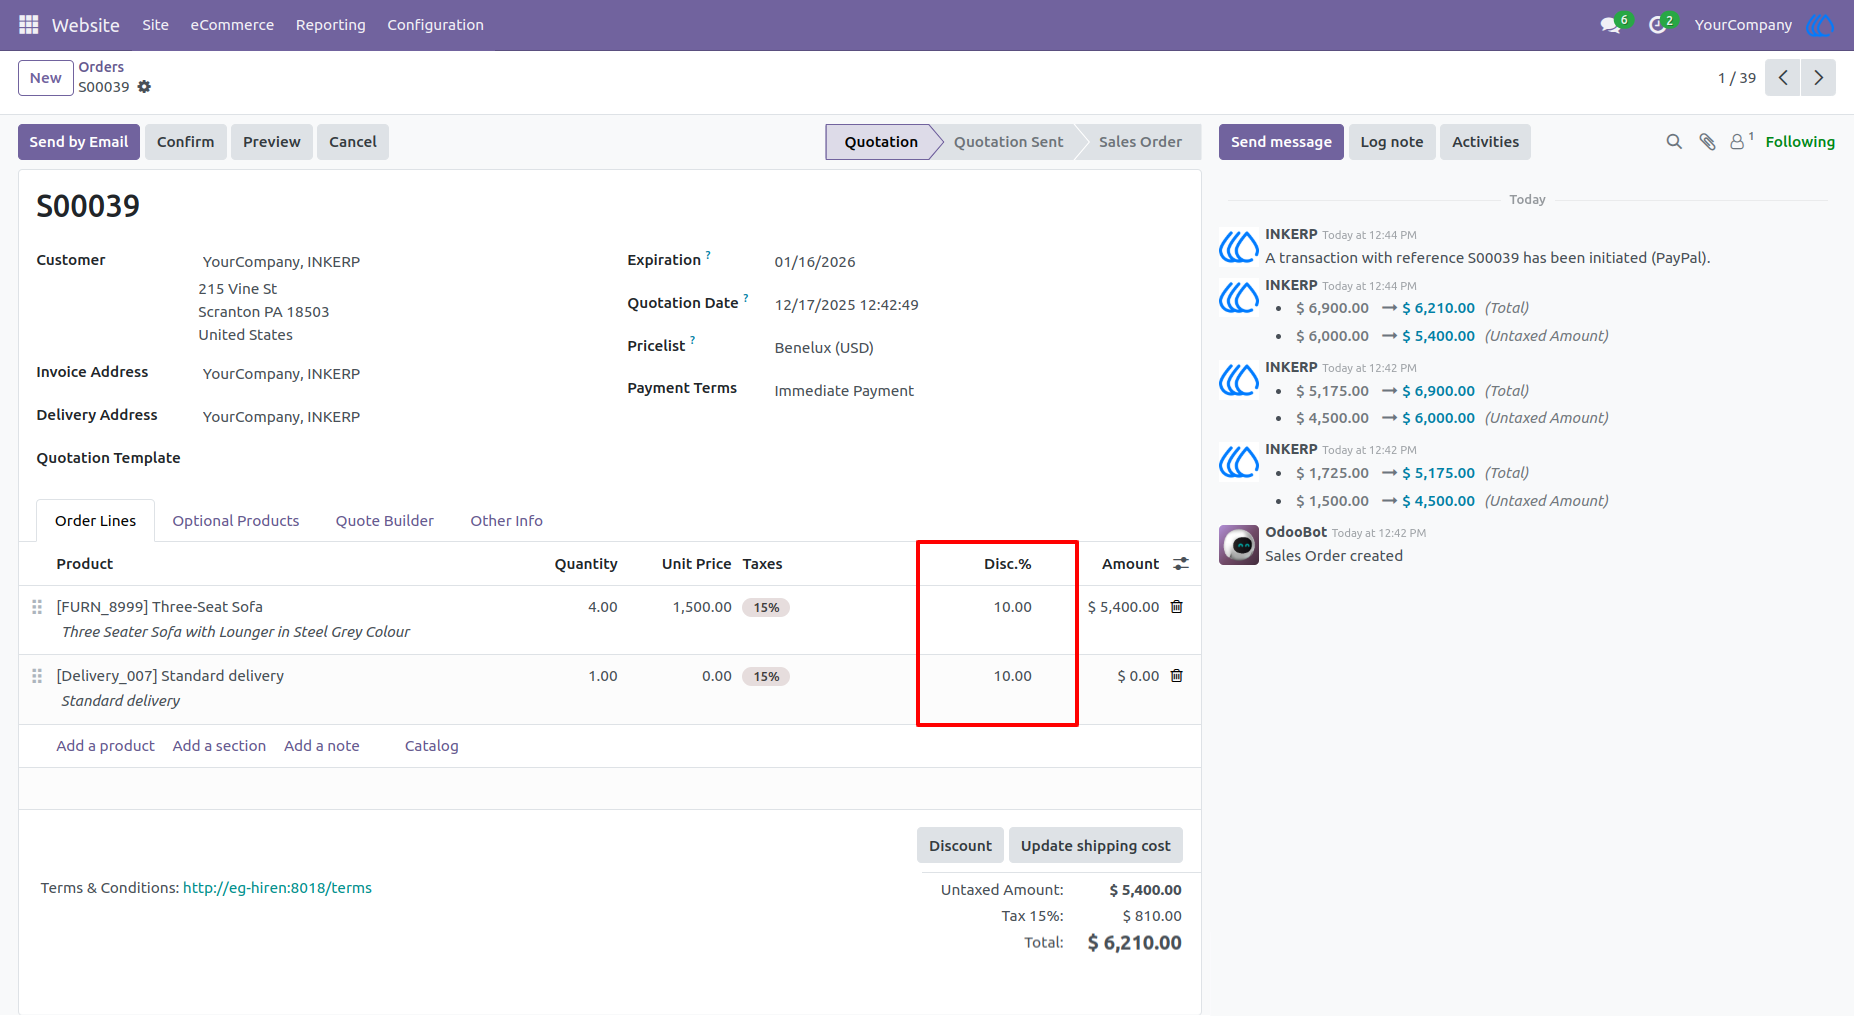Click the user avatar in the top bar
The height and width of the screenshot is (1017, 1854).
pos(1820,25)
